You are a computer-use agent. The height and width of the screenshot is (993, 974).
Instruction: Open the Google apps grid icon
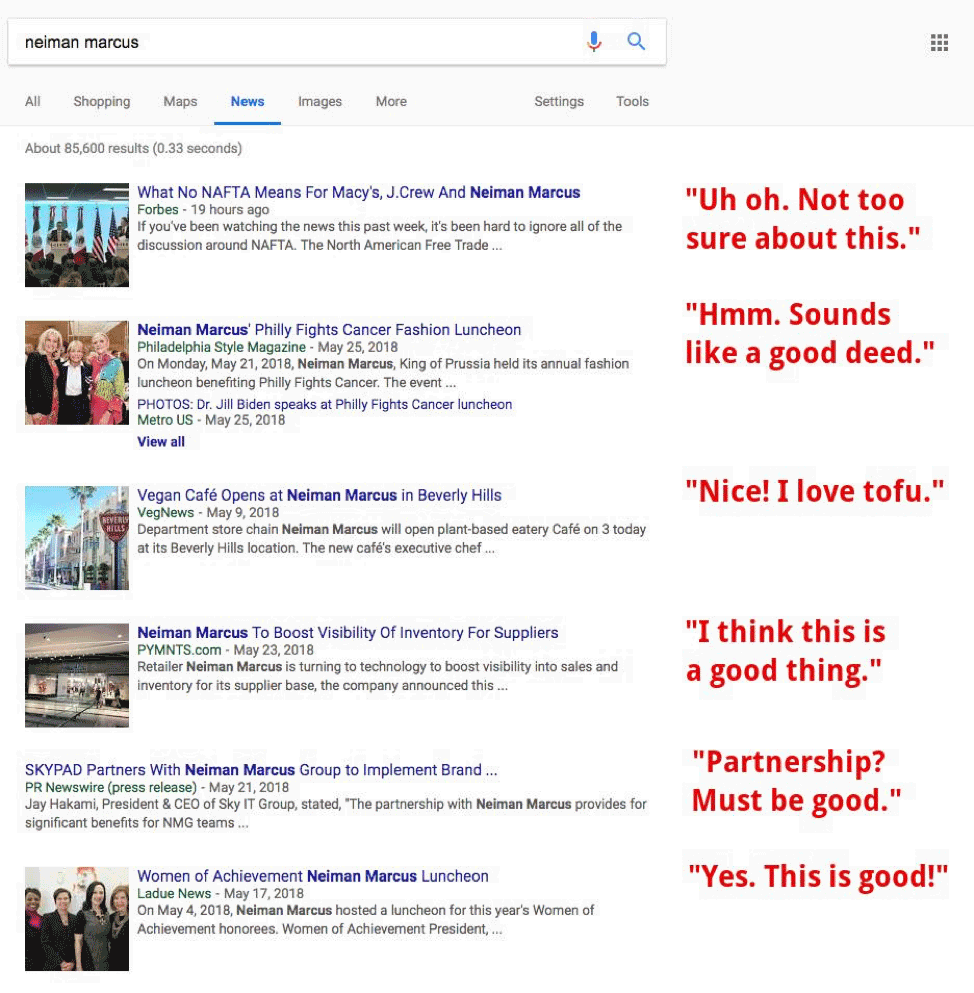pyautogui.click(x=939, y=42)
